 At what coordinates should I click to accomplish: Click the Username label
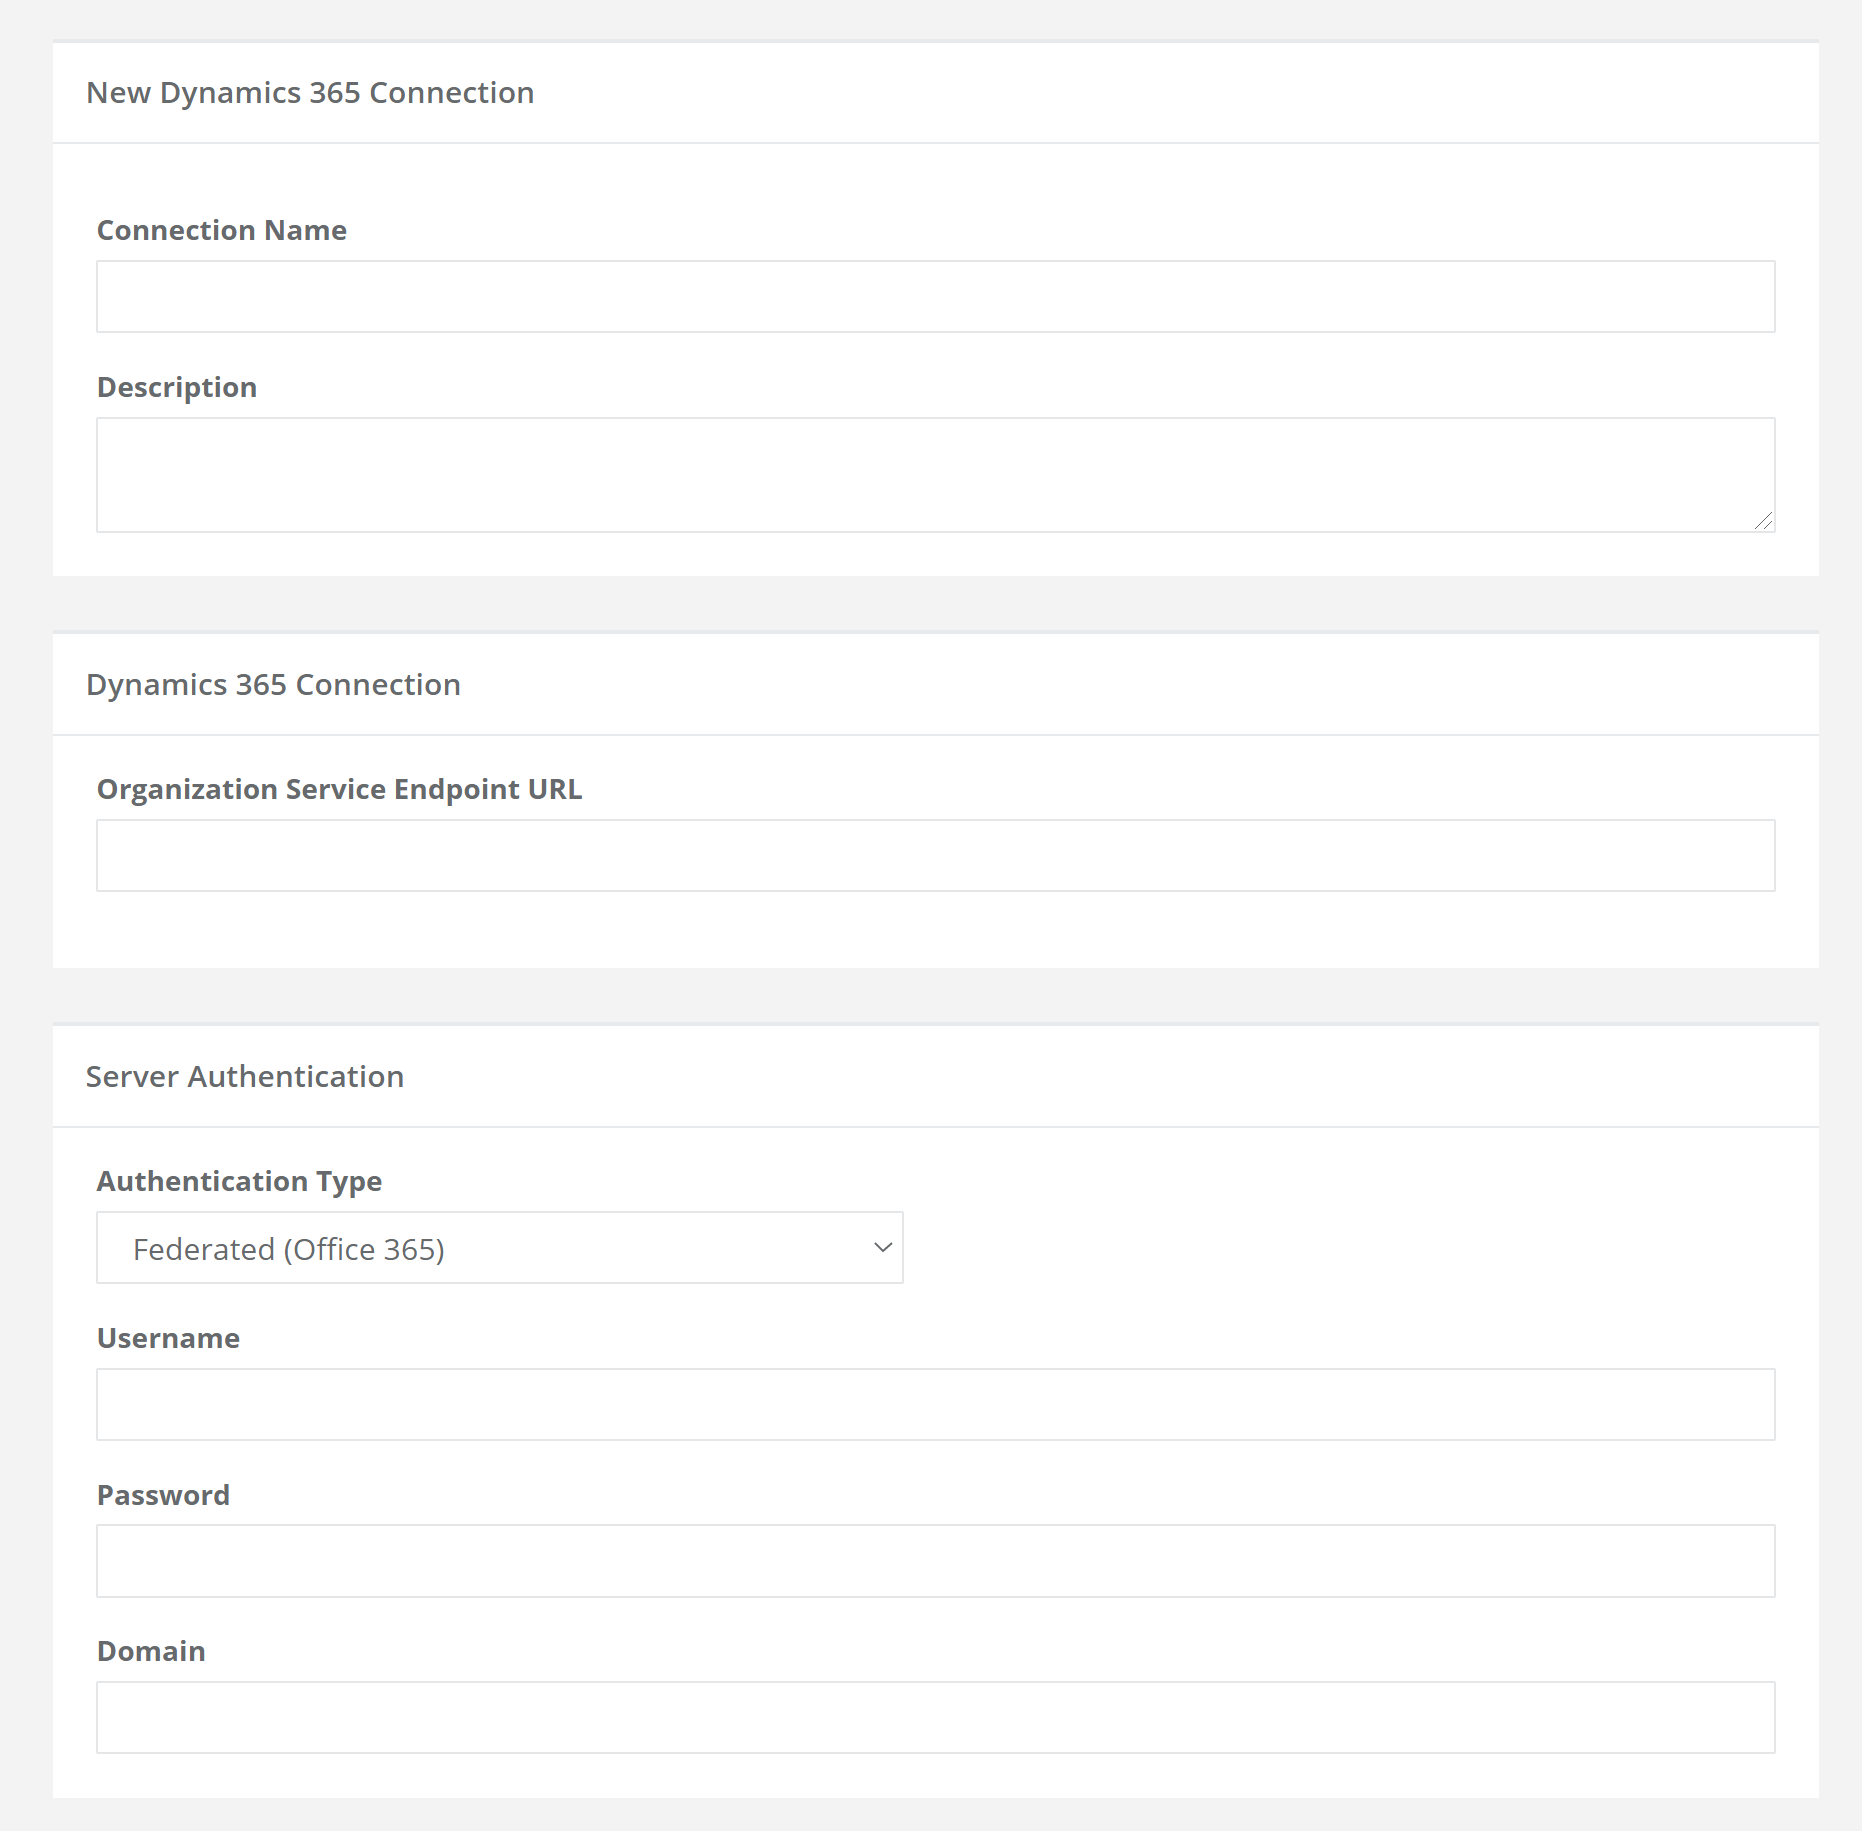[x=168, y=1338]
